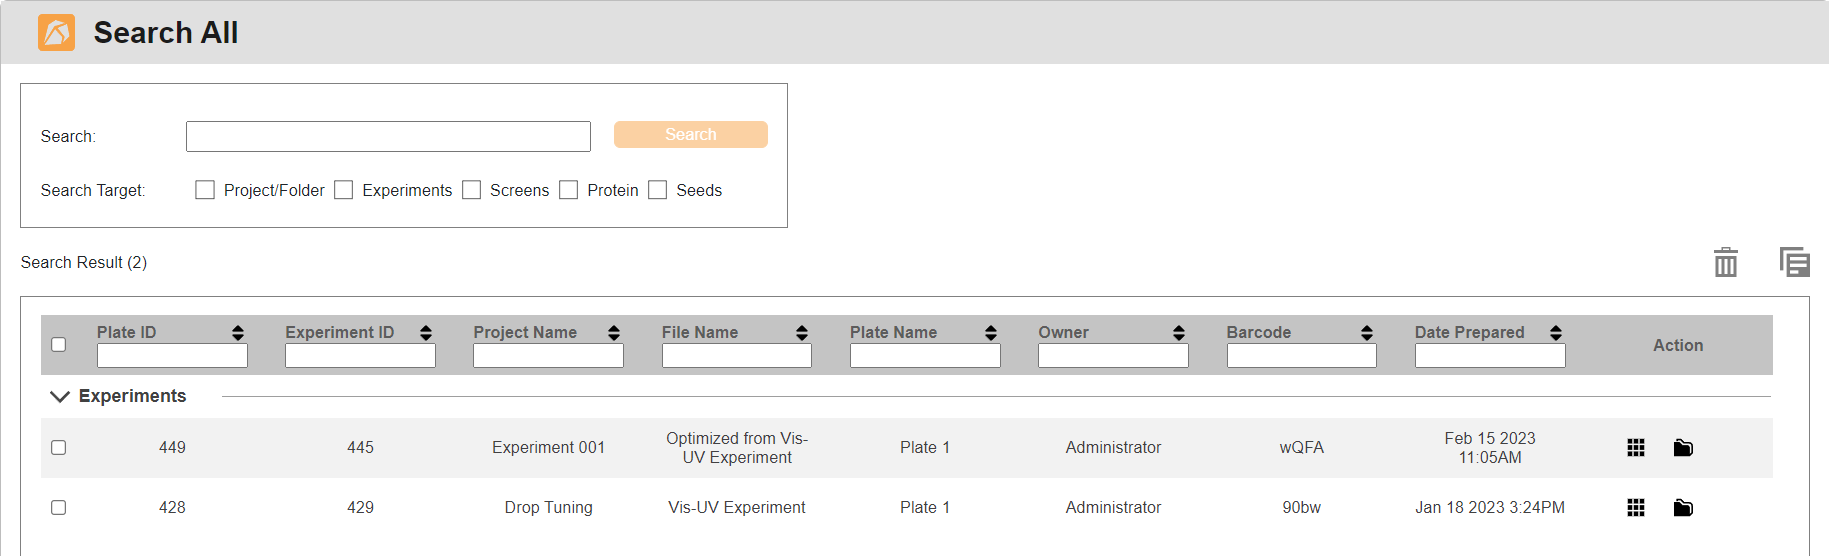This screenshot has height=556, width=1829.
Task: Tick the Seeds search target checkbox
Action: point(658,190)
